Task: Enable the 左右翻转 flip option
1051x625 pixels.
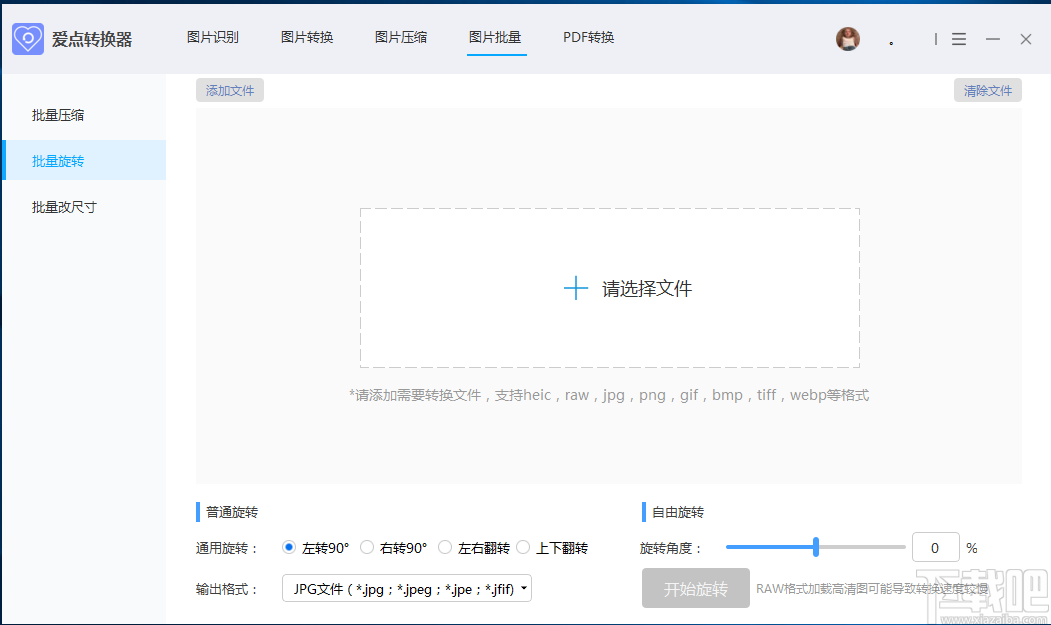Action: click(x=444, y=547)
